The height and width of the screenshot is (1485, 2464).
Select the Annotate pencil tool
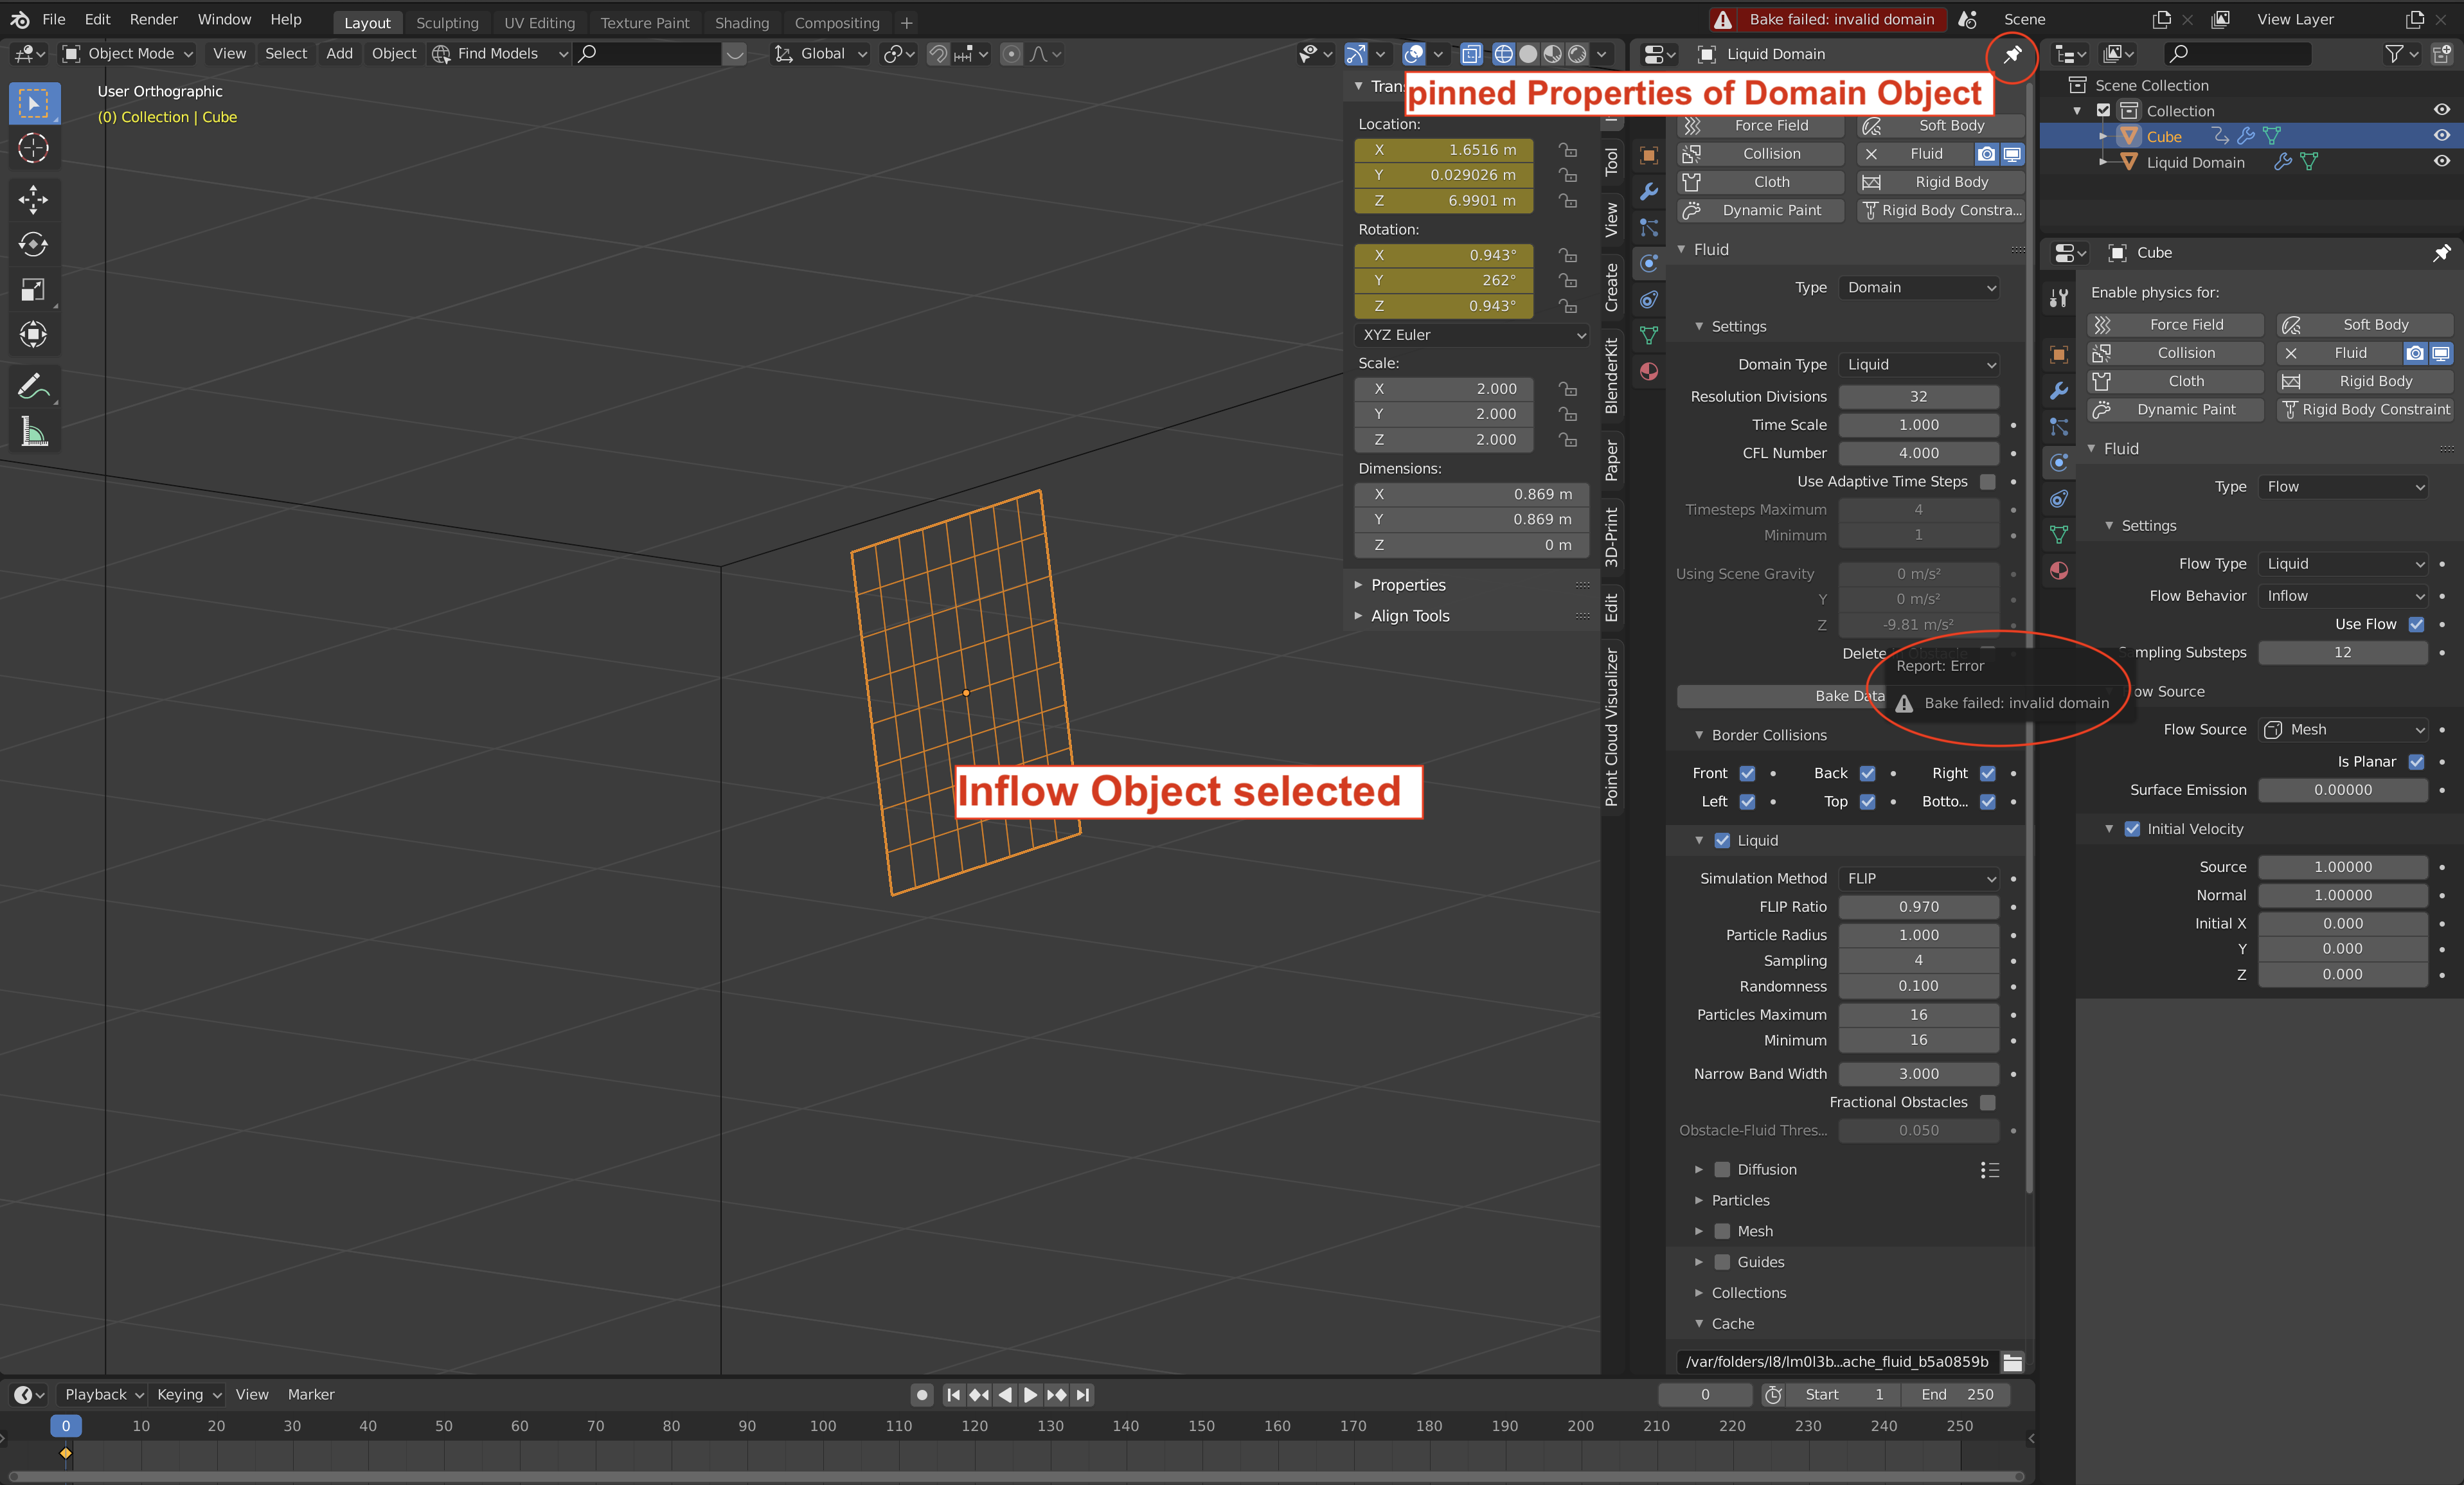[33, 386]
